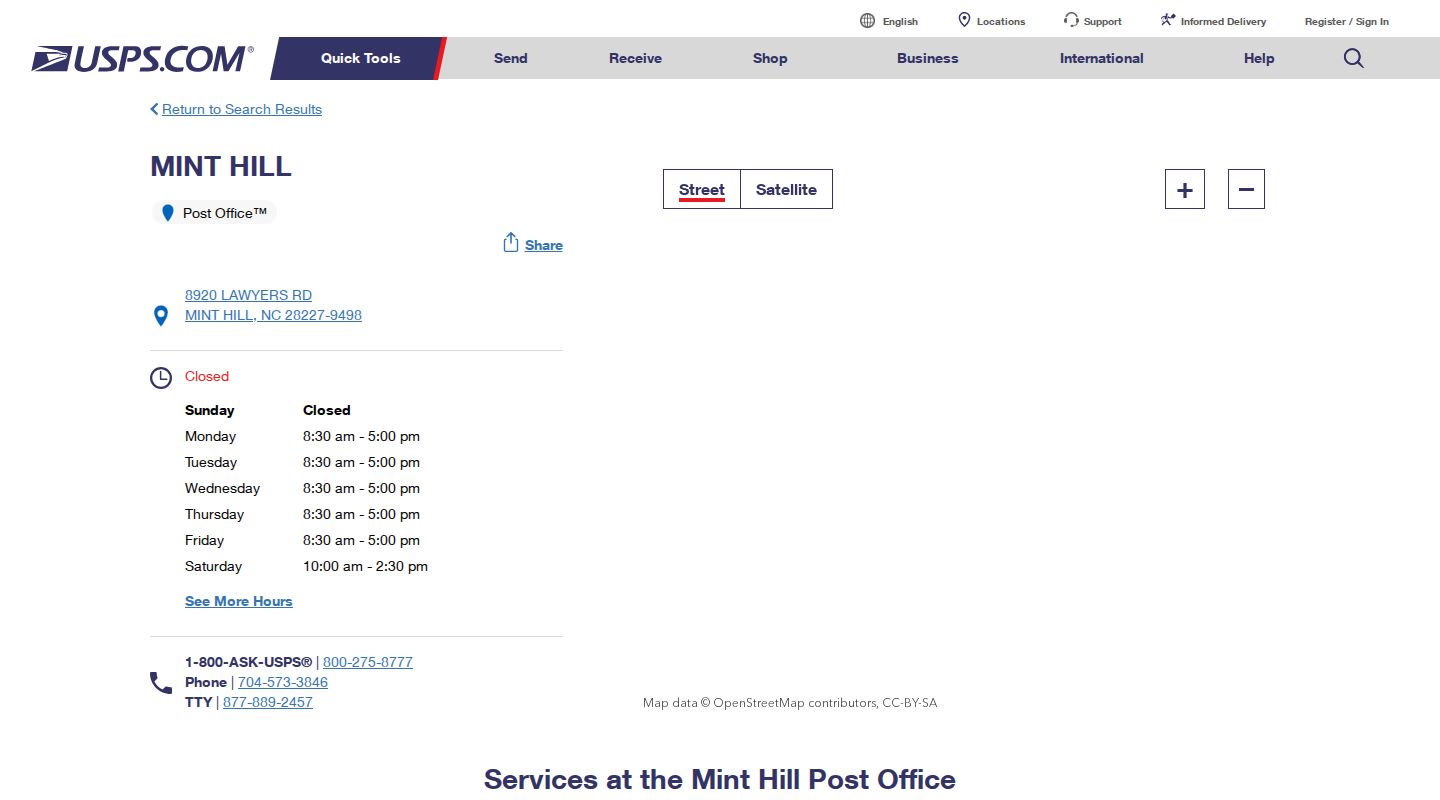Click the Share link
The image size is (1440, 800).
coord(544,245)
